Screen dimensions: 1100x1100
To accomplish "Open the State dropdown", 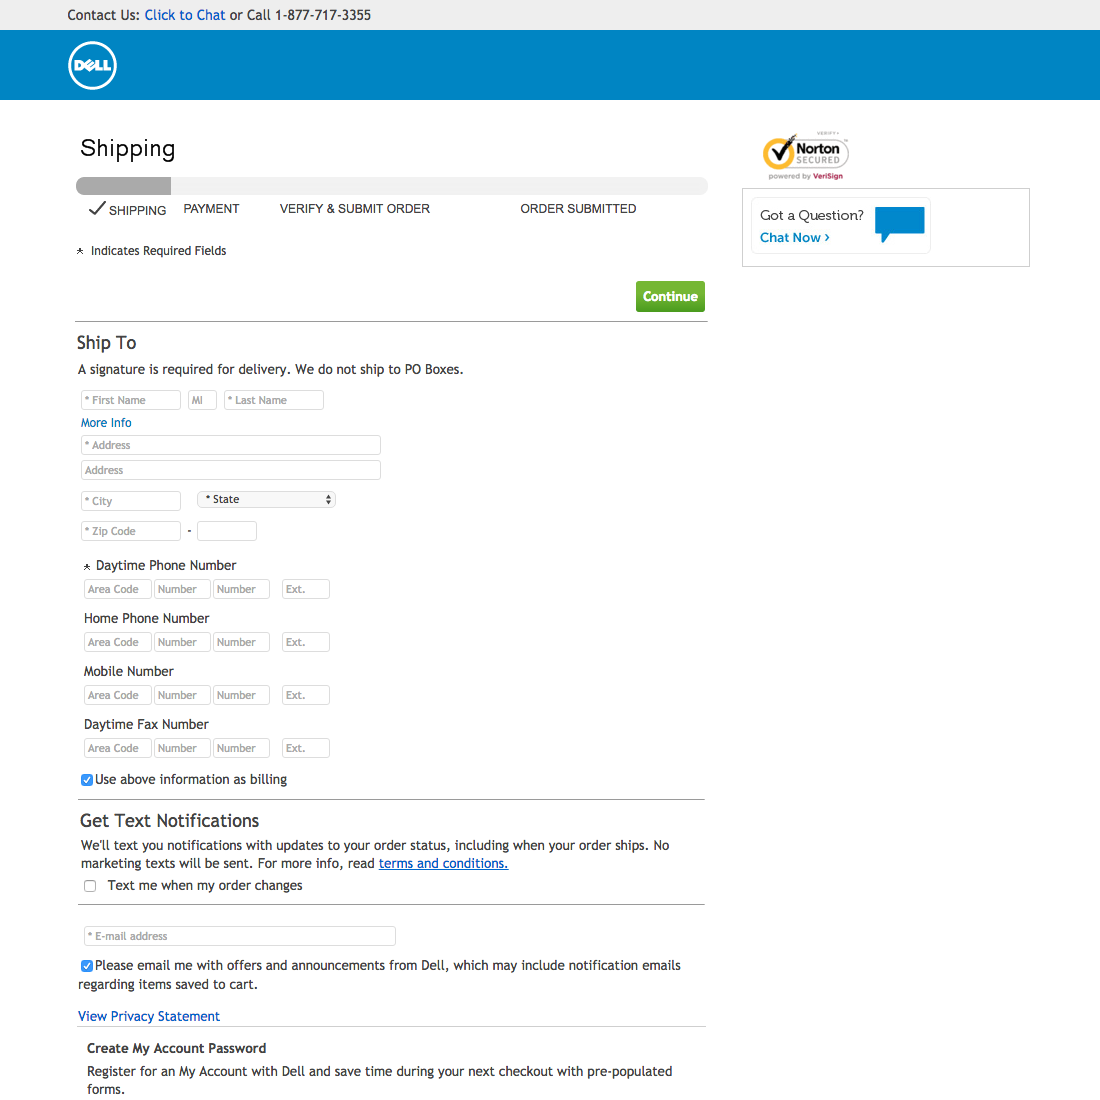I will coord(266,500).
